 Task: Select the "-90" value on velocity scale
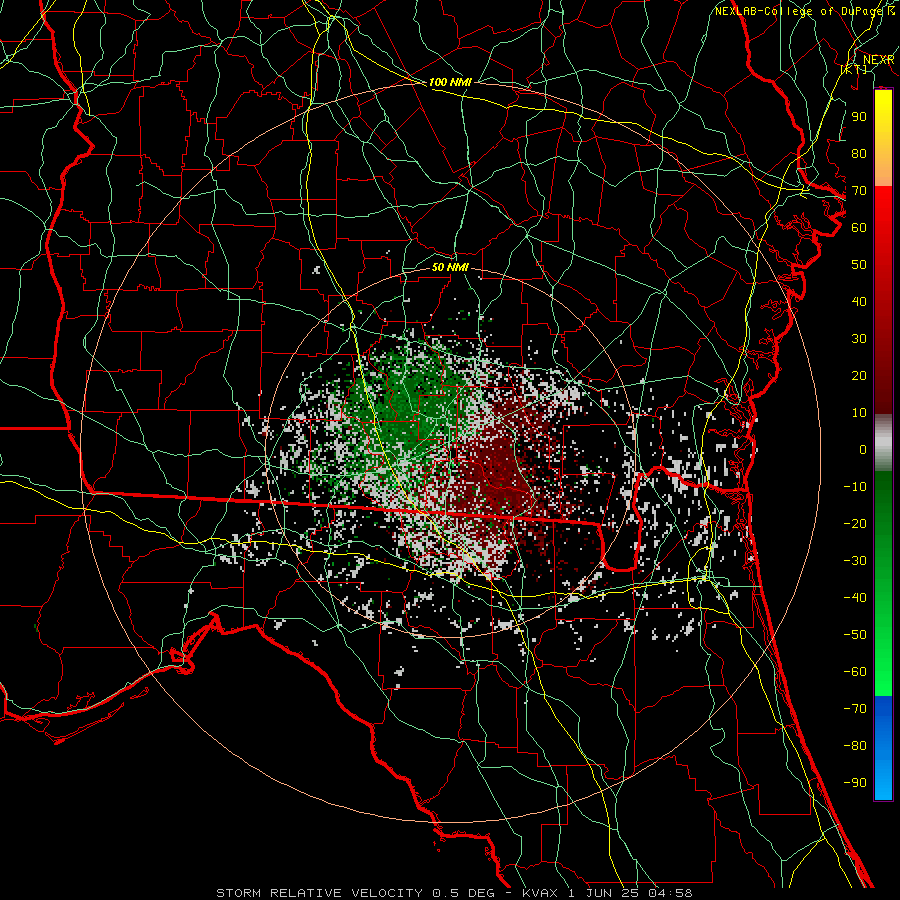855,783
